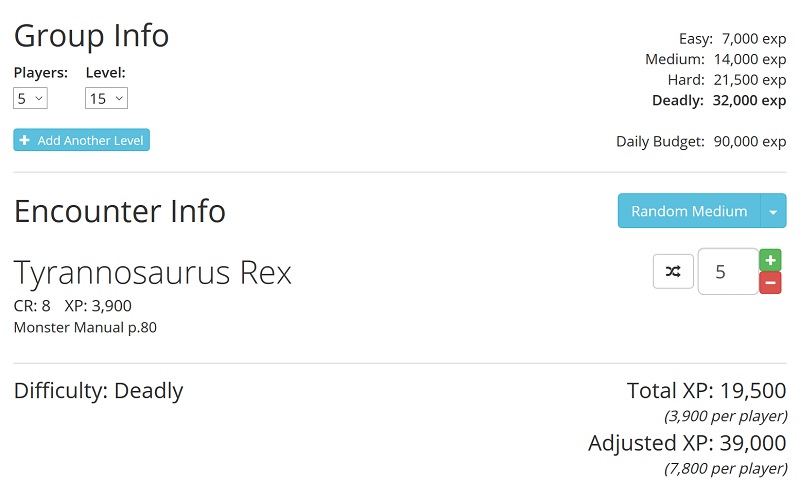Click the Deadly 32,000 exp threshold
Screen dimensions: 800x484
[x=719, y=100]
